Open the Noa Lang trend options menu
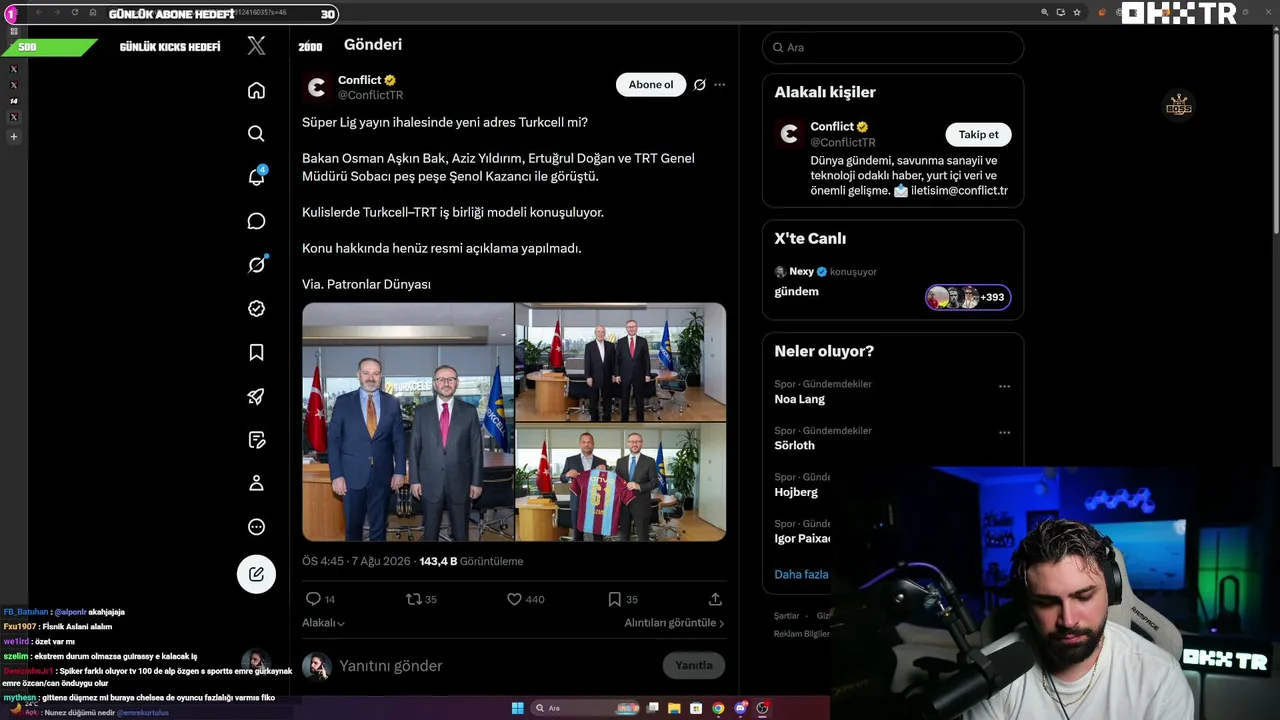 (x=1004, y=386)
